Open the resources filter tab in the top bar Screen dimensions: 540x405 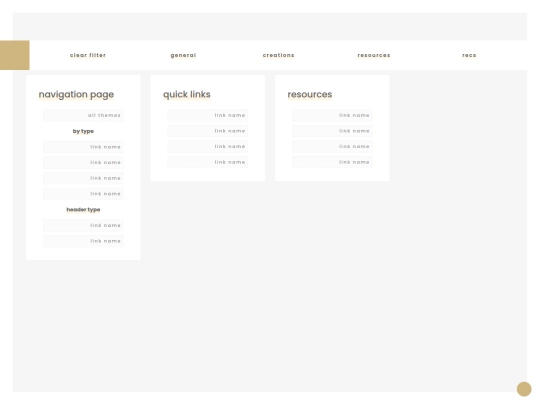pyautogui.click(x=374, y=55)
